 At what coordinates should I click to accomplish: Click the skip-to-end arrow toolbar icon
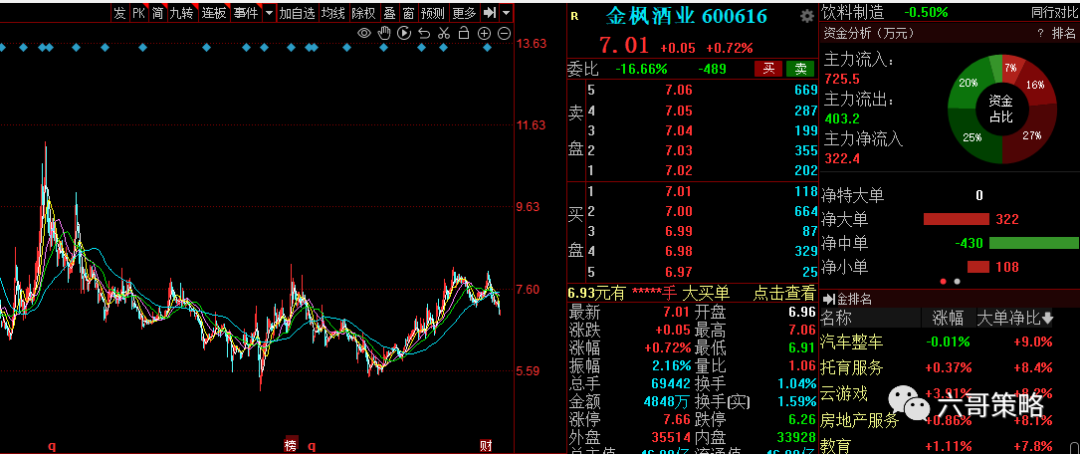click(x=490, y=13)
